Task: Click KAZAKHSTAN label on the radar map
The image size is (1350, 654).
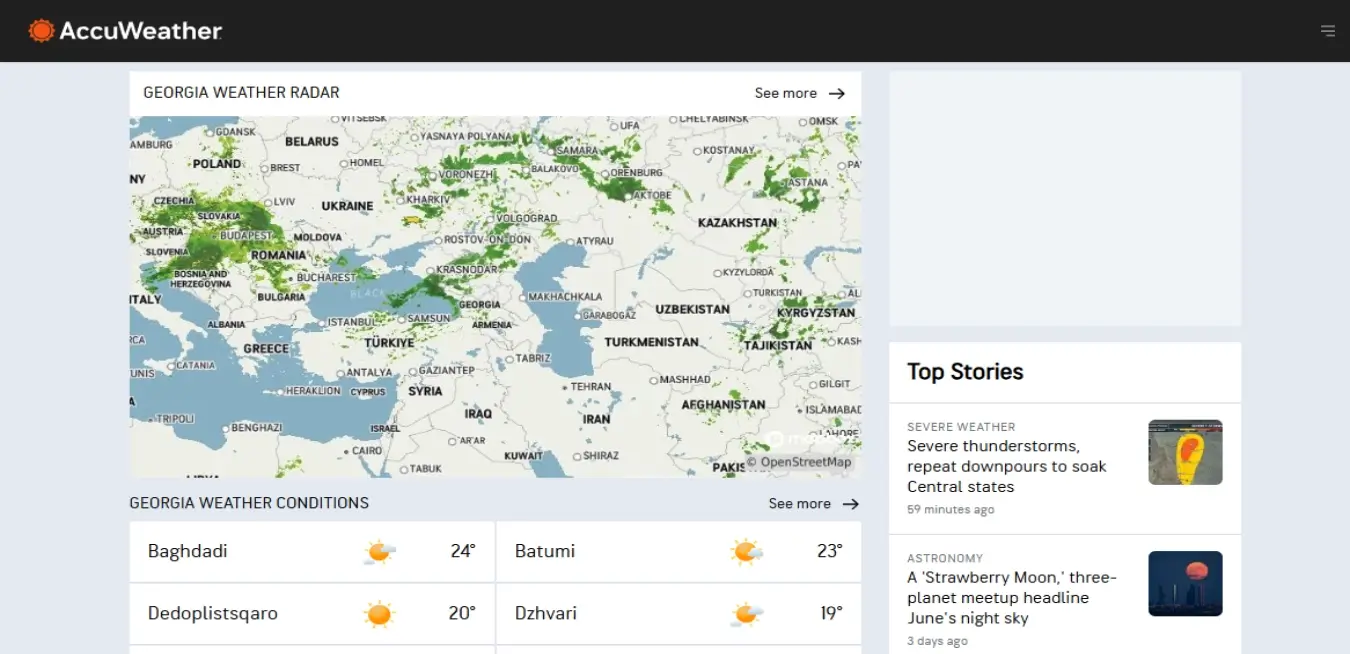Action: pyautogui.click(x=738, y=222)
